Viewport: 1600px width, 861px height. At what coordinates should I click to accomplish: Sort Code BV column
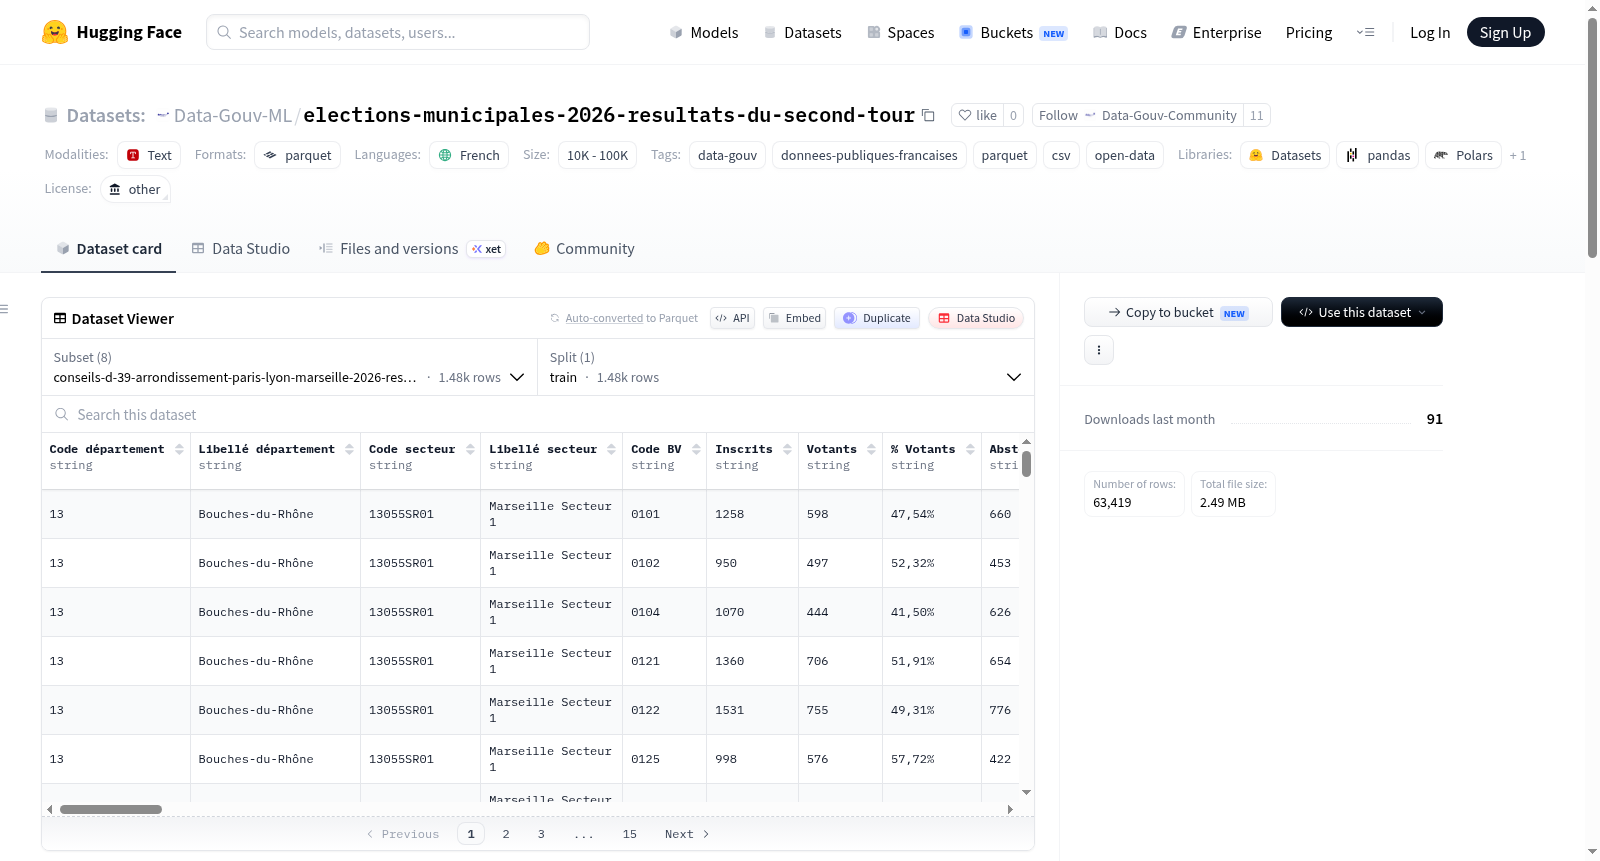click(696, 449)
